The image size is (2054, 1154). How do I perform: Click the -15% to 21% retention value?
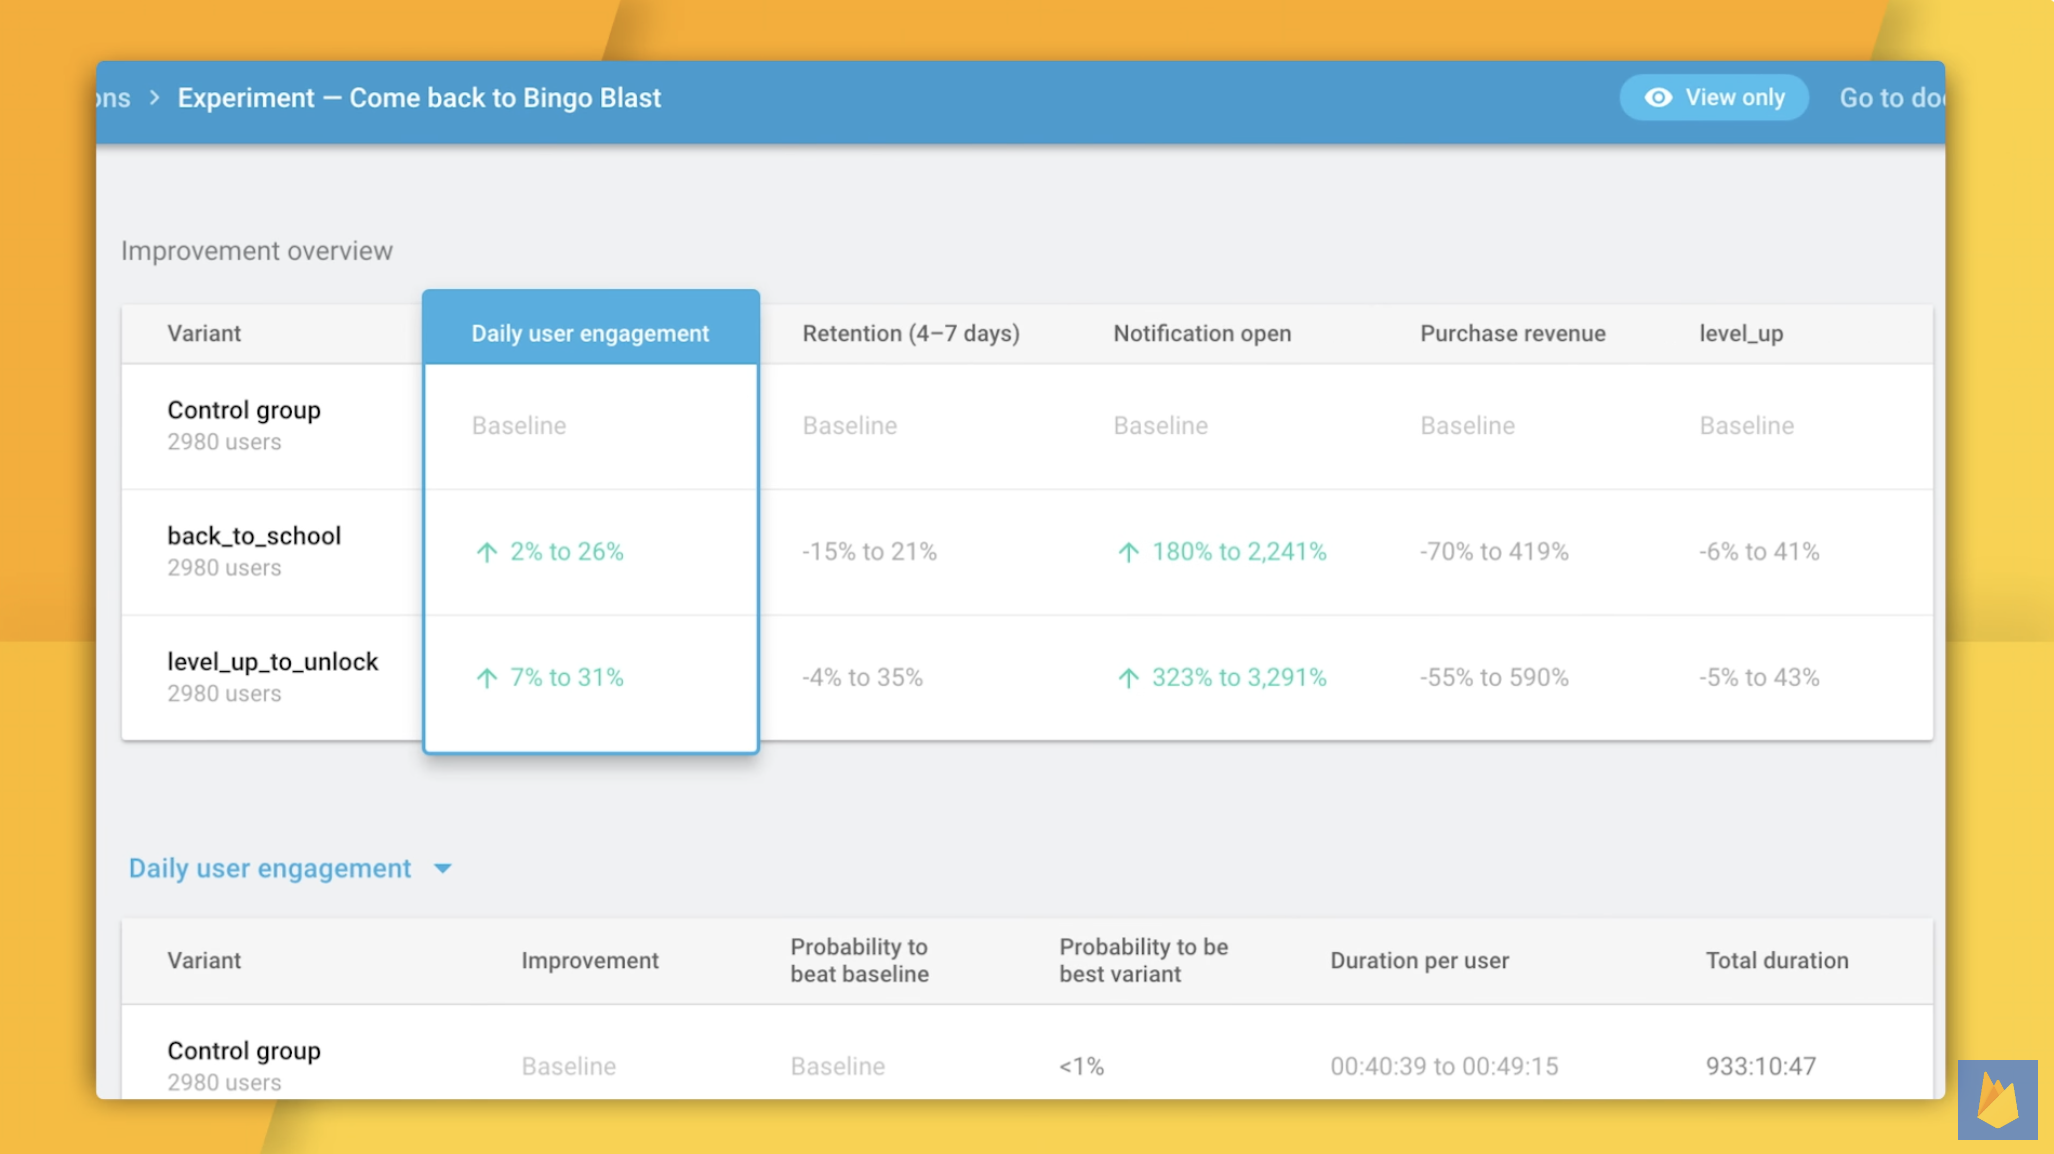[x=869, y=552]
